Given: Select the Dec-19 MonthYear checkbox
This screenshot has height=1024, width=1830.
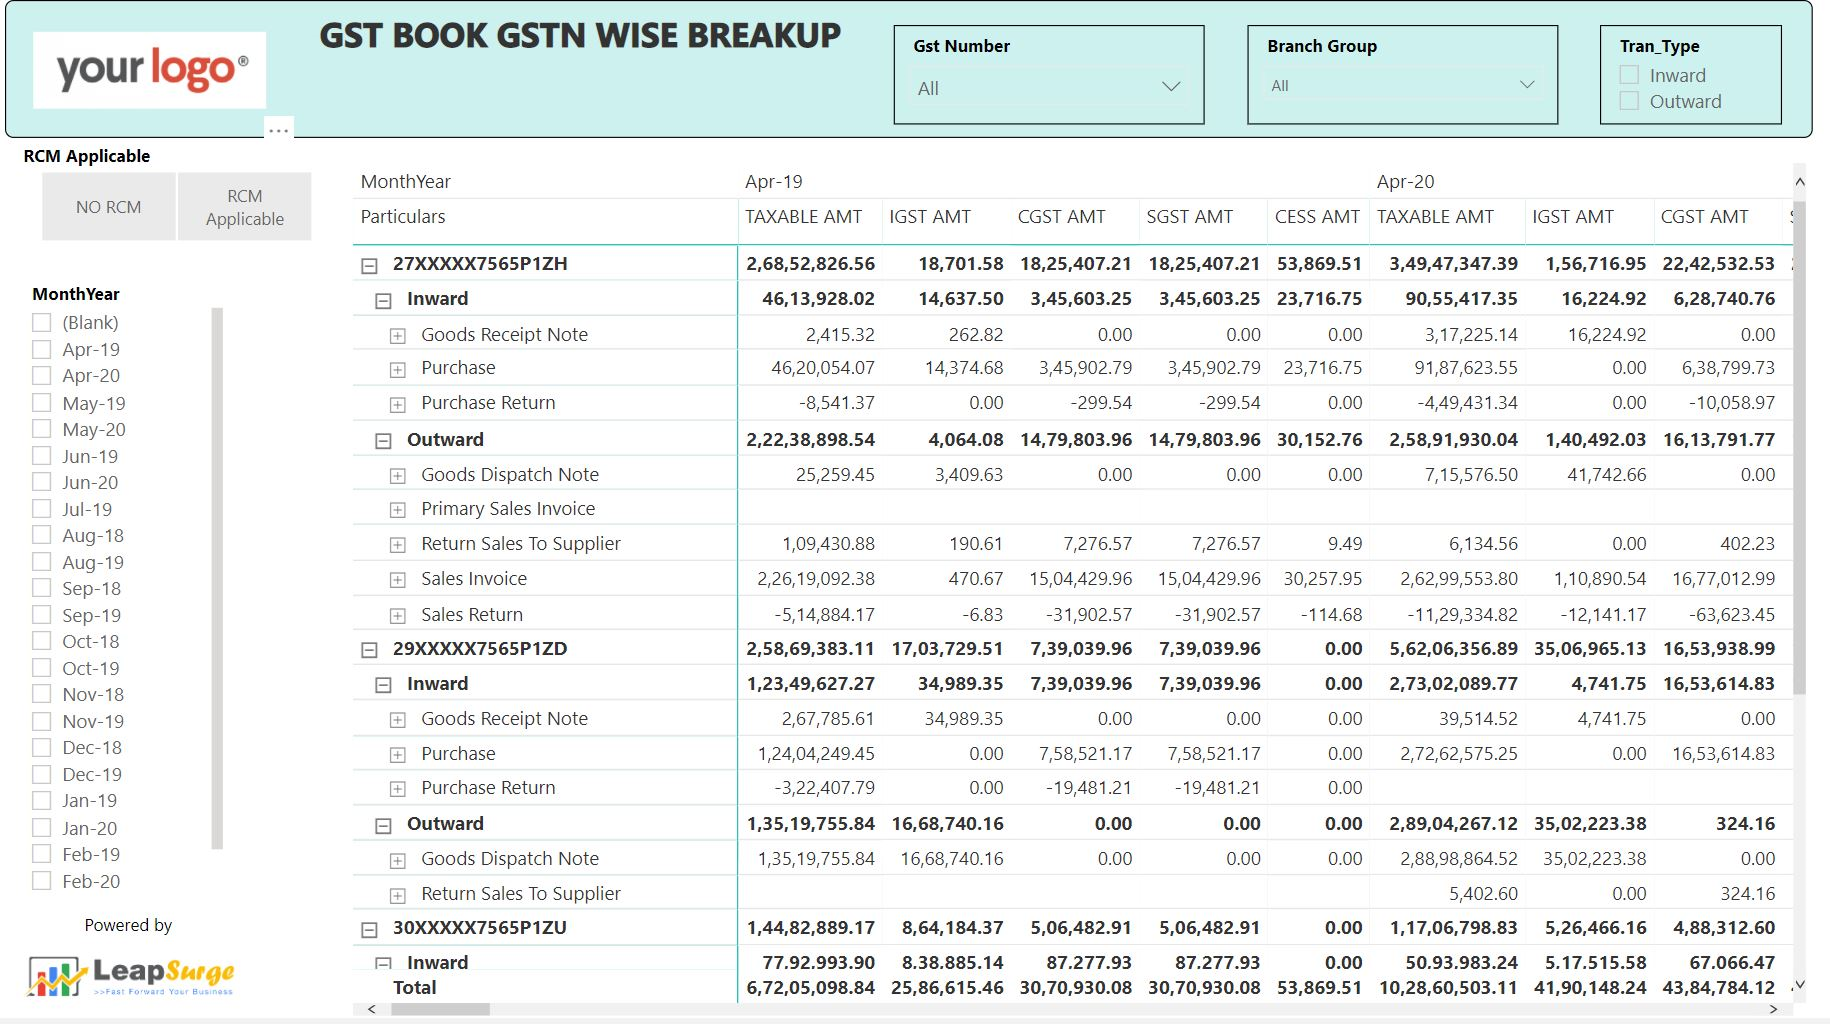Looking at the screenshot, I should (x=42, y=774).
